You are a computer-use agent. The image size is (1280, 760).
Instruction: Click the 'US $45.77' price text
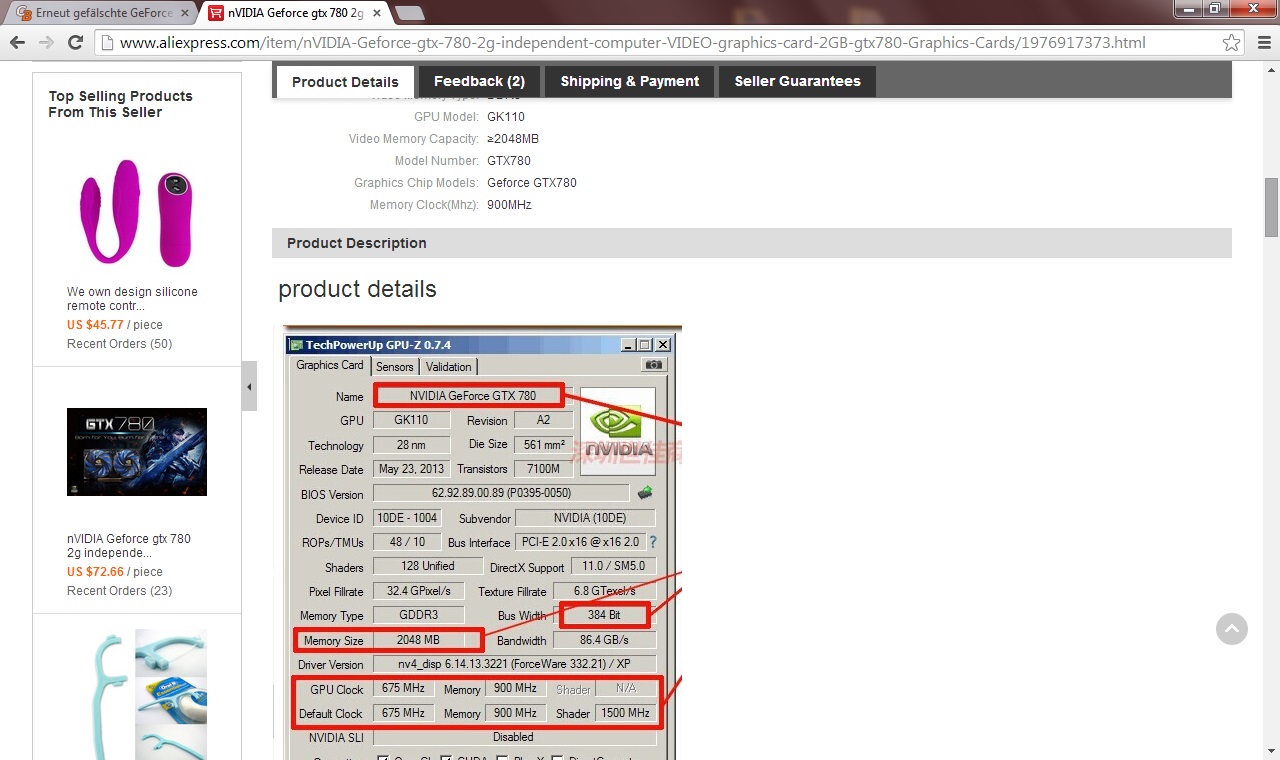point(95,325)
